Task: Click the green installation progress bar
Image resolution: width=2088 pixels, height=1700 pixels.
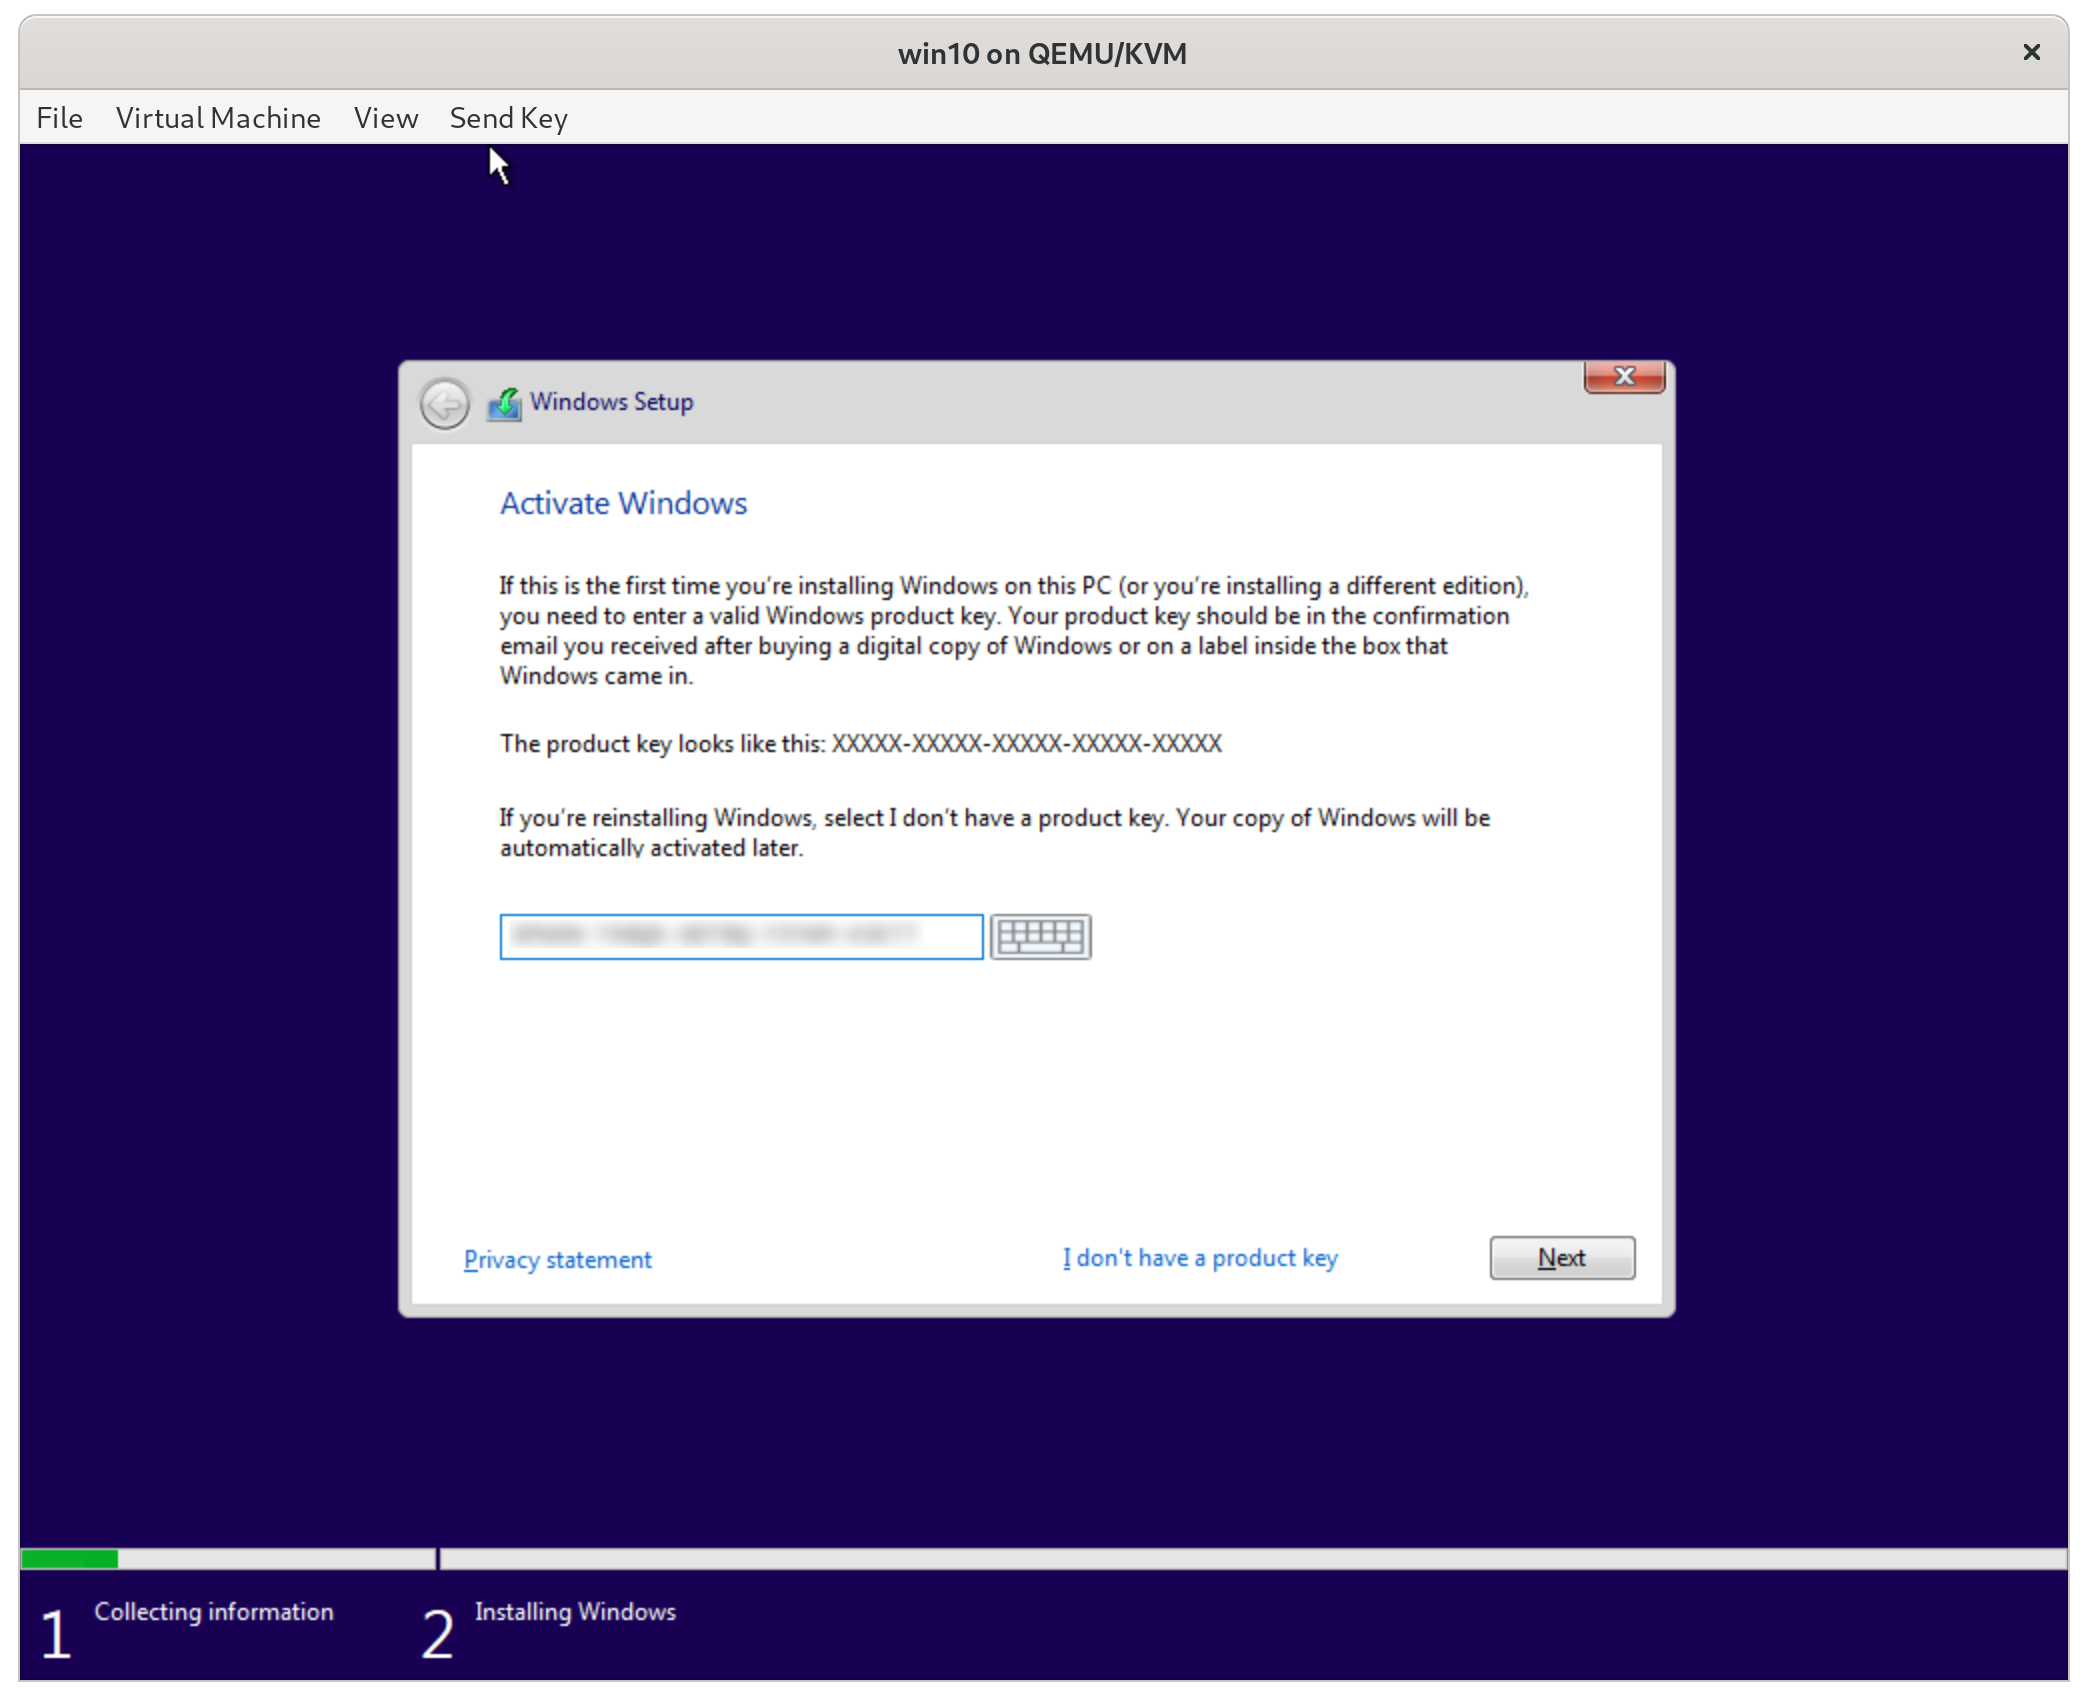Action: 70,1557
